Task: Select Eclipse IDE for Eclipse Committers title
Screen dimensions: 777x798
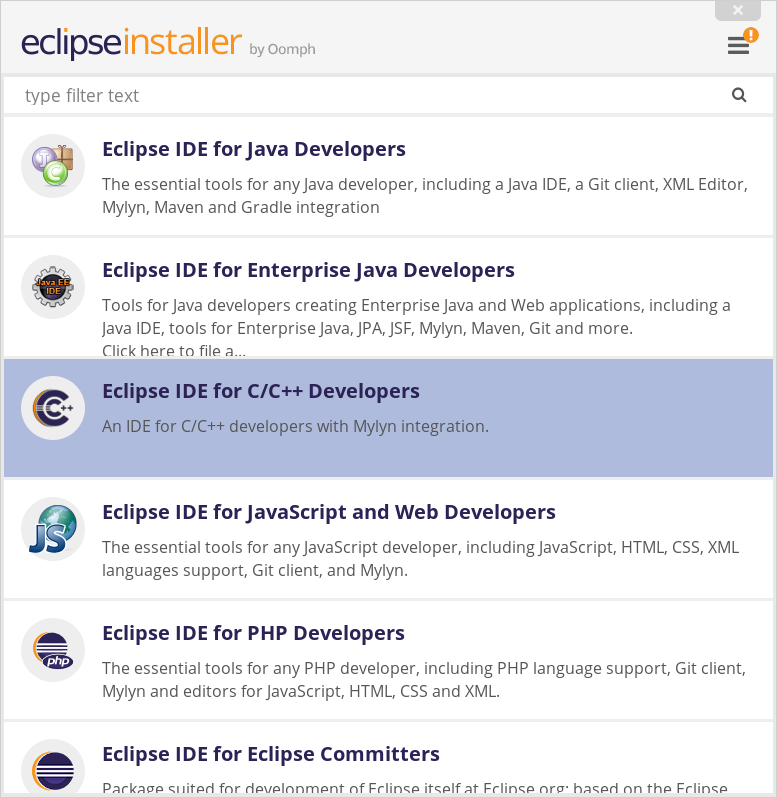Action: 271,754
